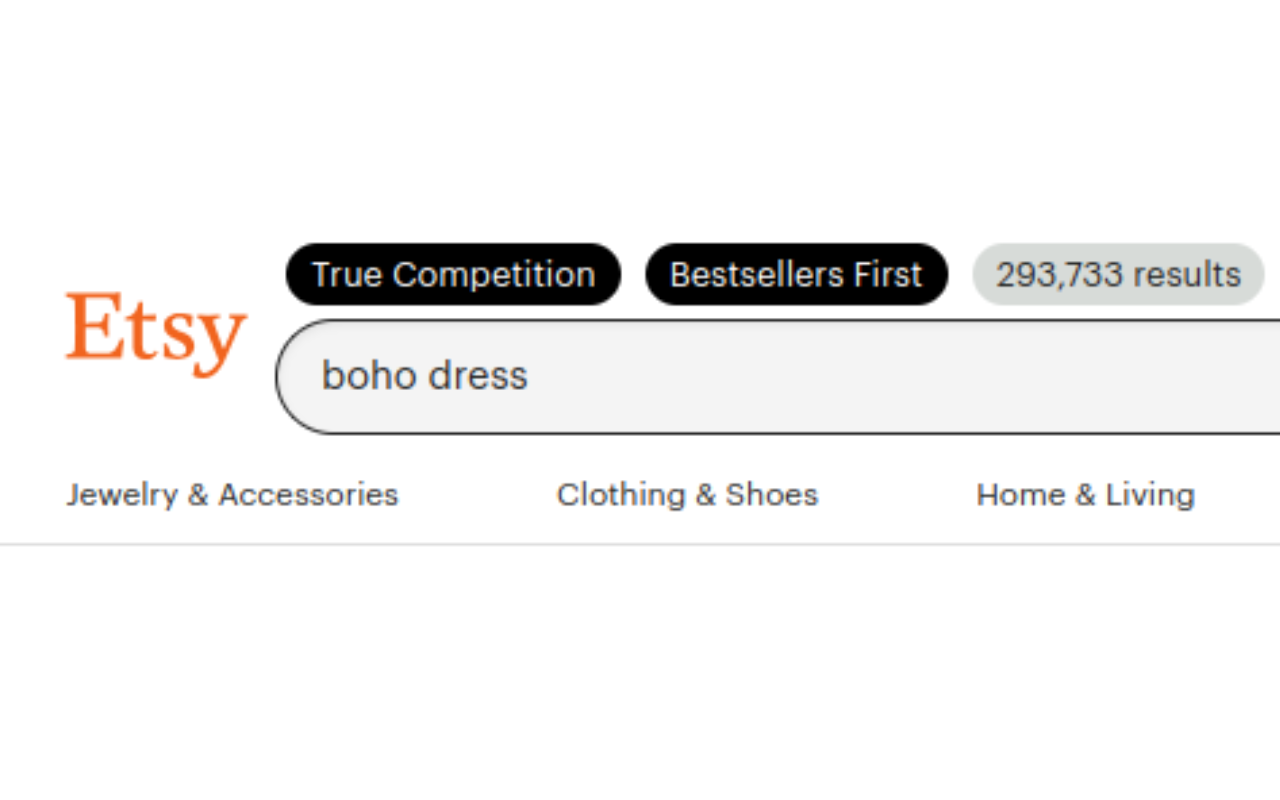1280x800 pixels.
Task: Open the Home & Living category
Action: coord(1085,495)
